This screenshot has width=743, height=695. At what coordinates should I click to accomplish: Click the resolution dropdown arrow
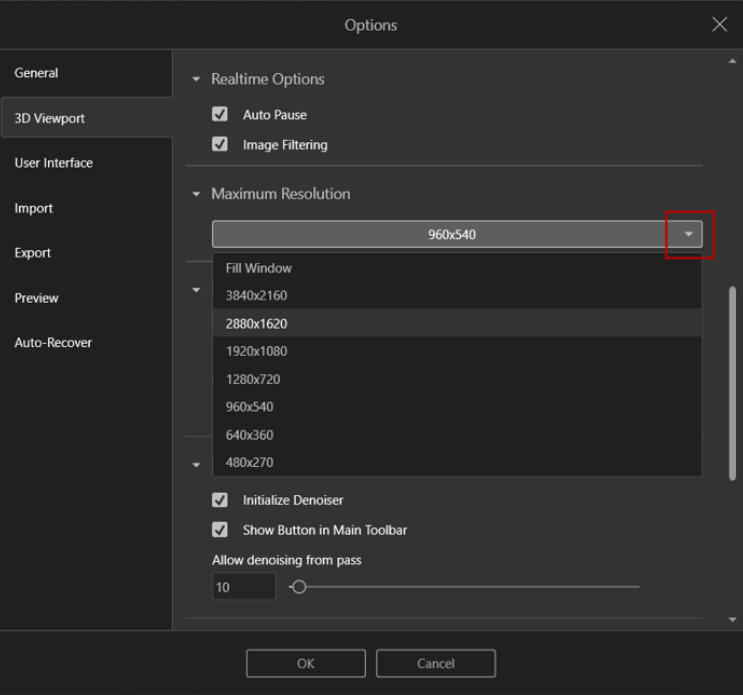pyautogui.click(x=689, y=235)
